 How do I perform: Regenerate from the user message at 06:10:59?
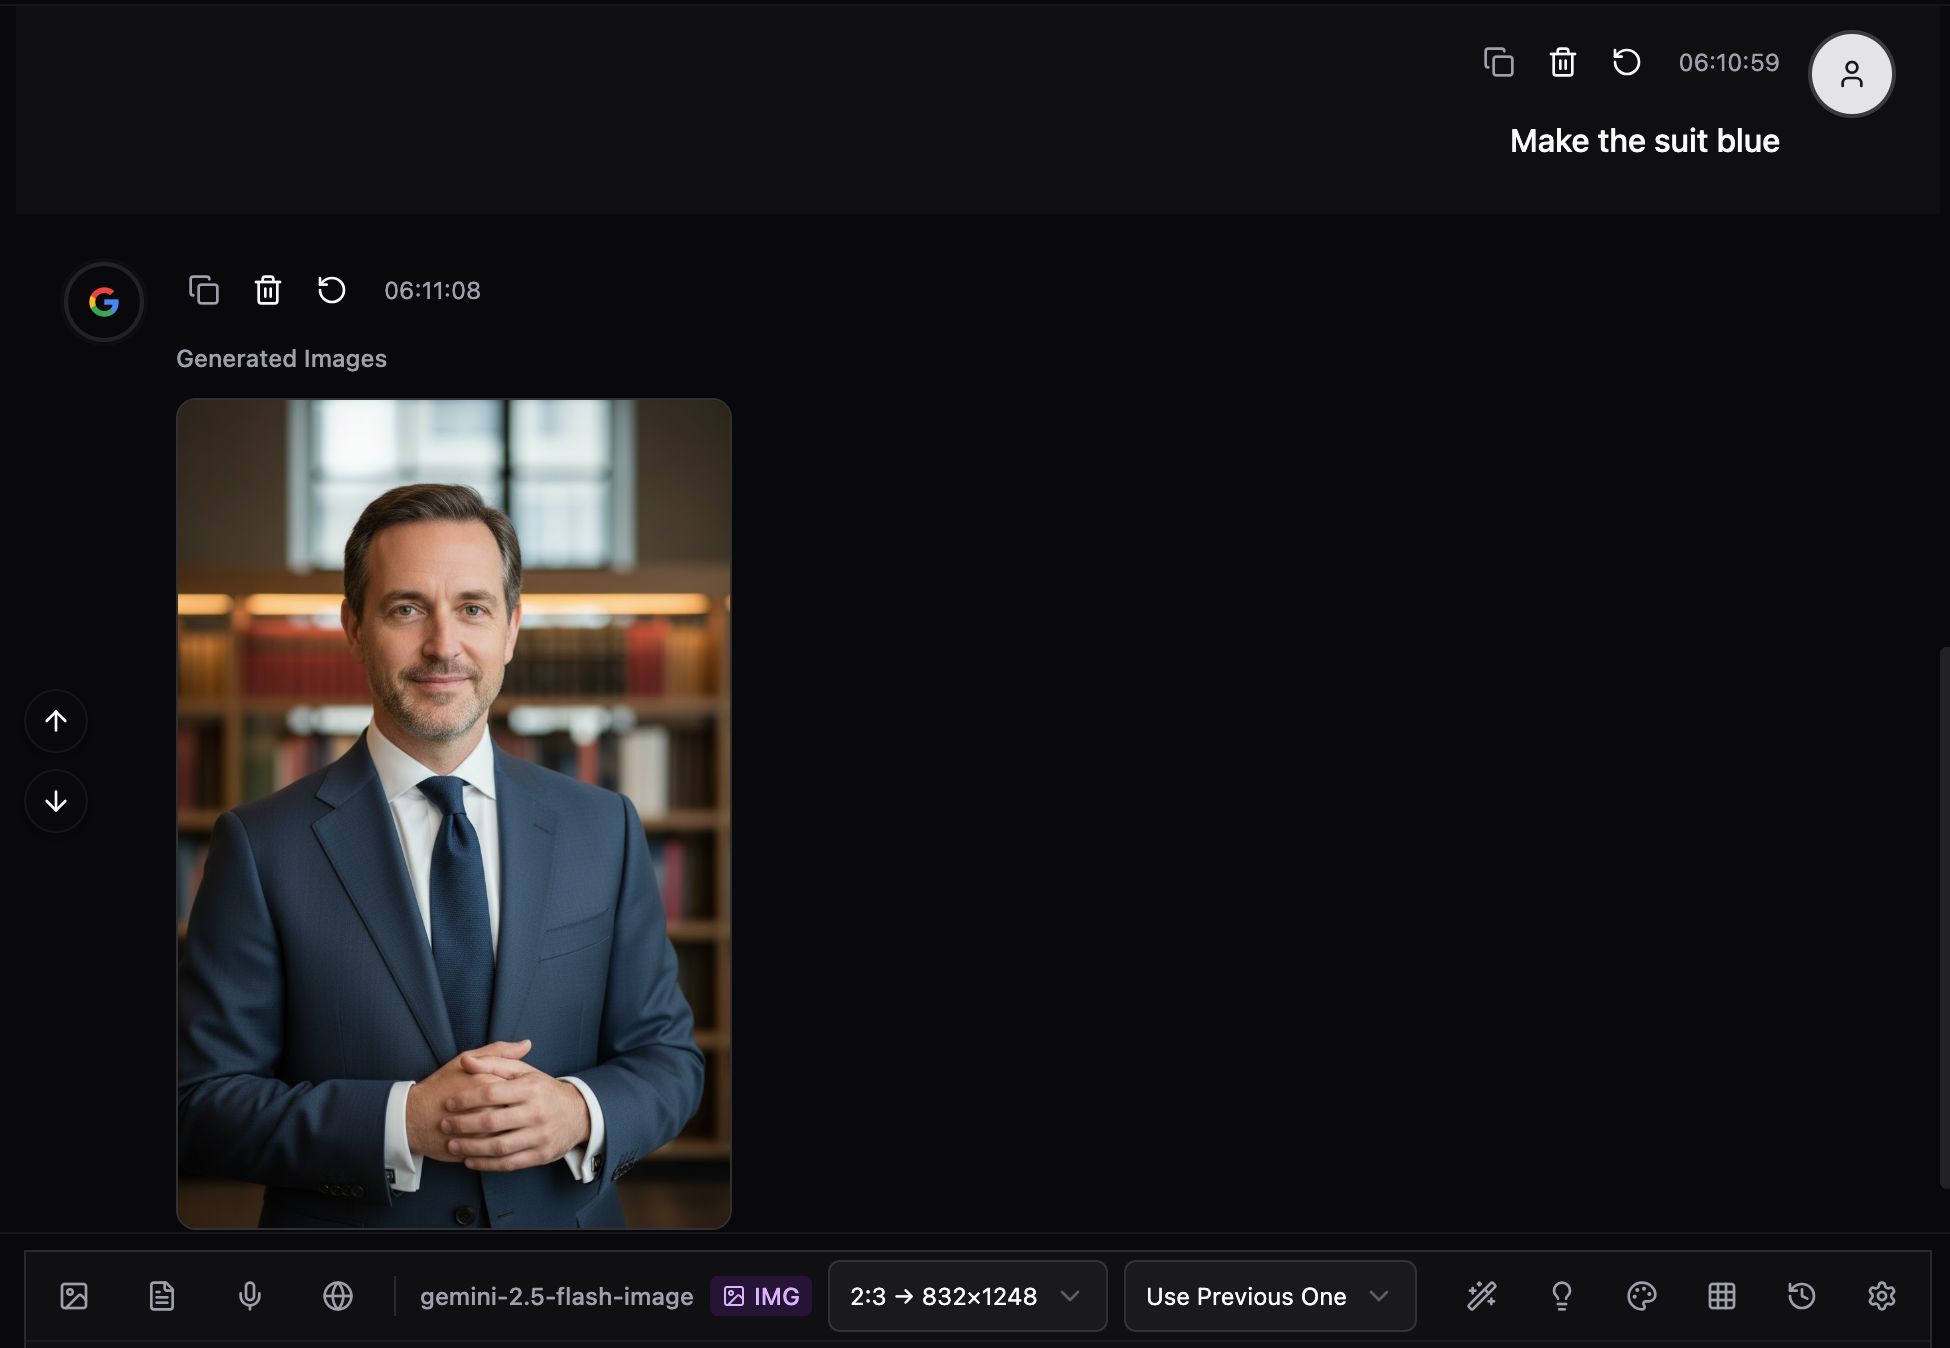[1626, 62]
